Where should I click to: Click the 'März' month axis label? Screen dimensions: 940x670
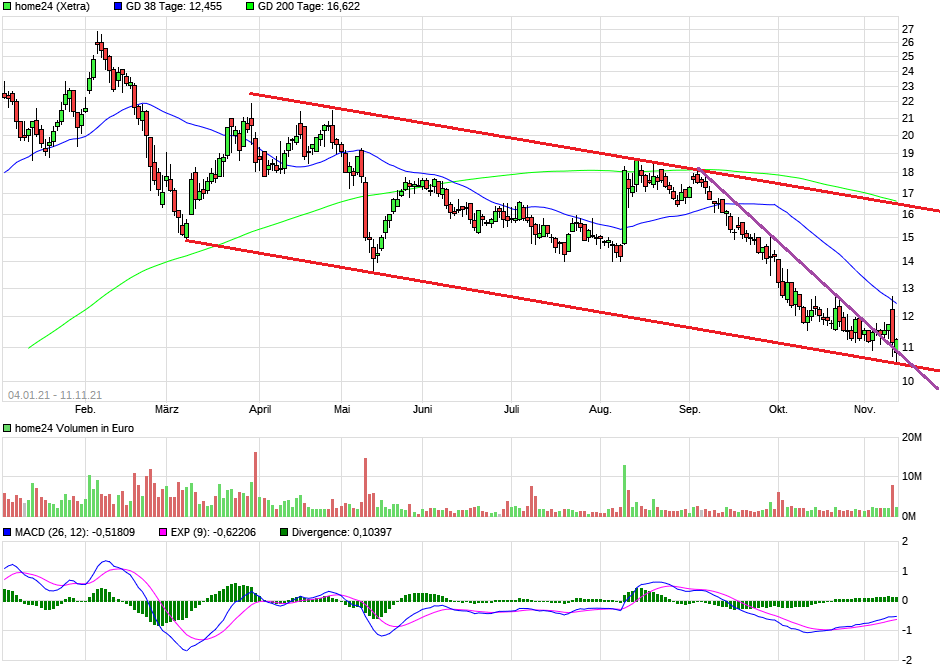pos(167,409)
